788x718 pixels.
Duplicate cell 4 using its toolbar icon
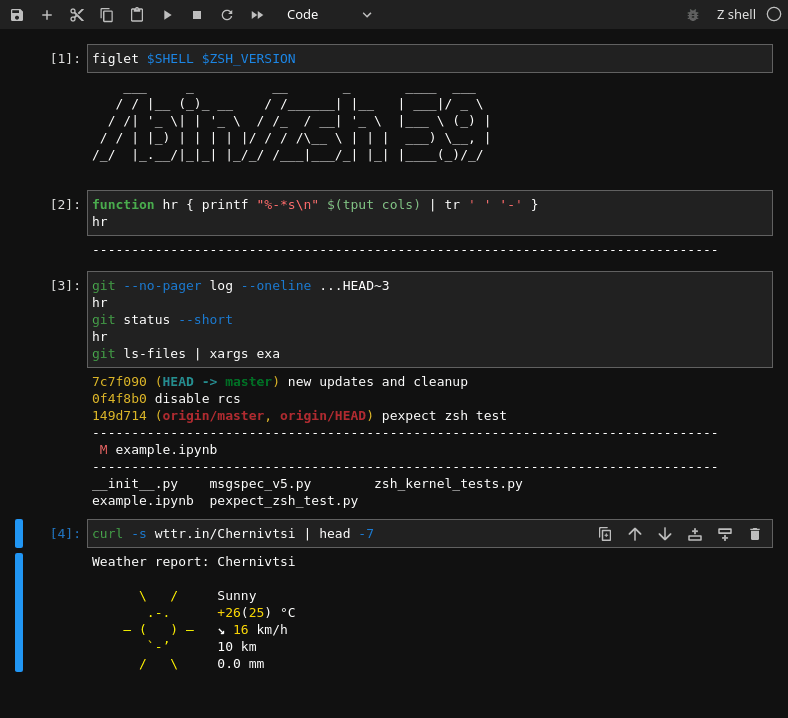tap(605, 534)
